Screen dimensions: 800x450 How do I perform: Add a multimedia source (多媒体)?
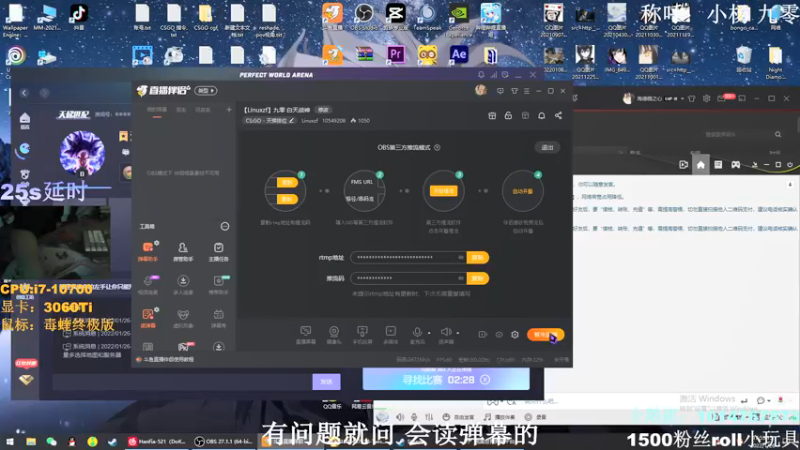[x=390, y=335]
